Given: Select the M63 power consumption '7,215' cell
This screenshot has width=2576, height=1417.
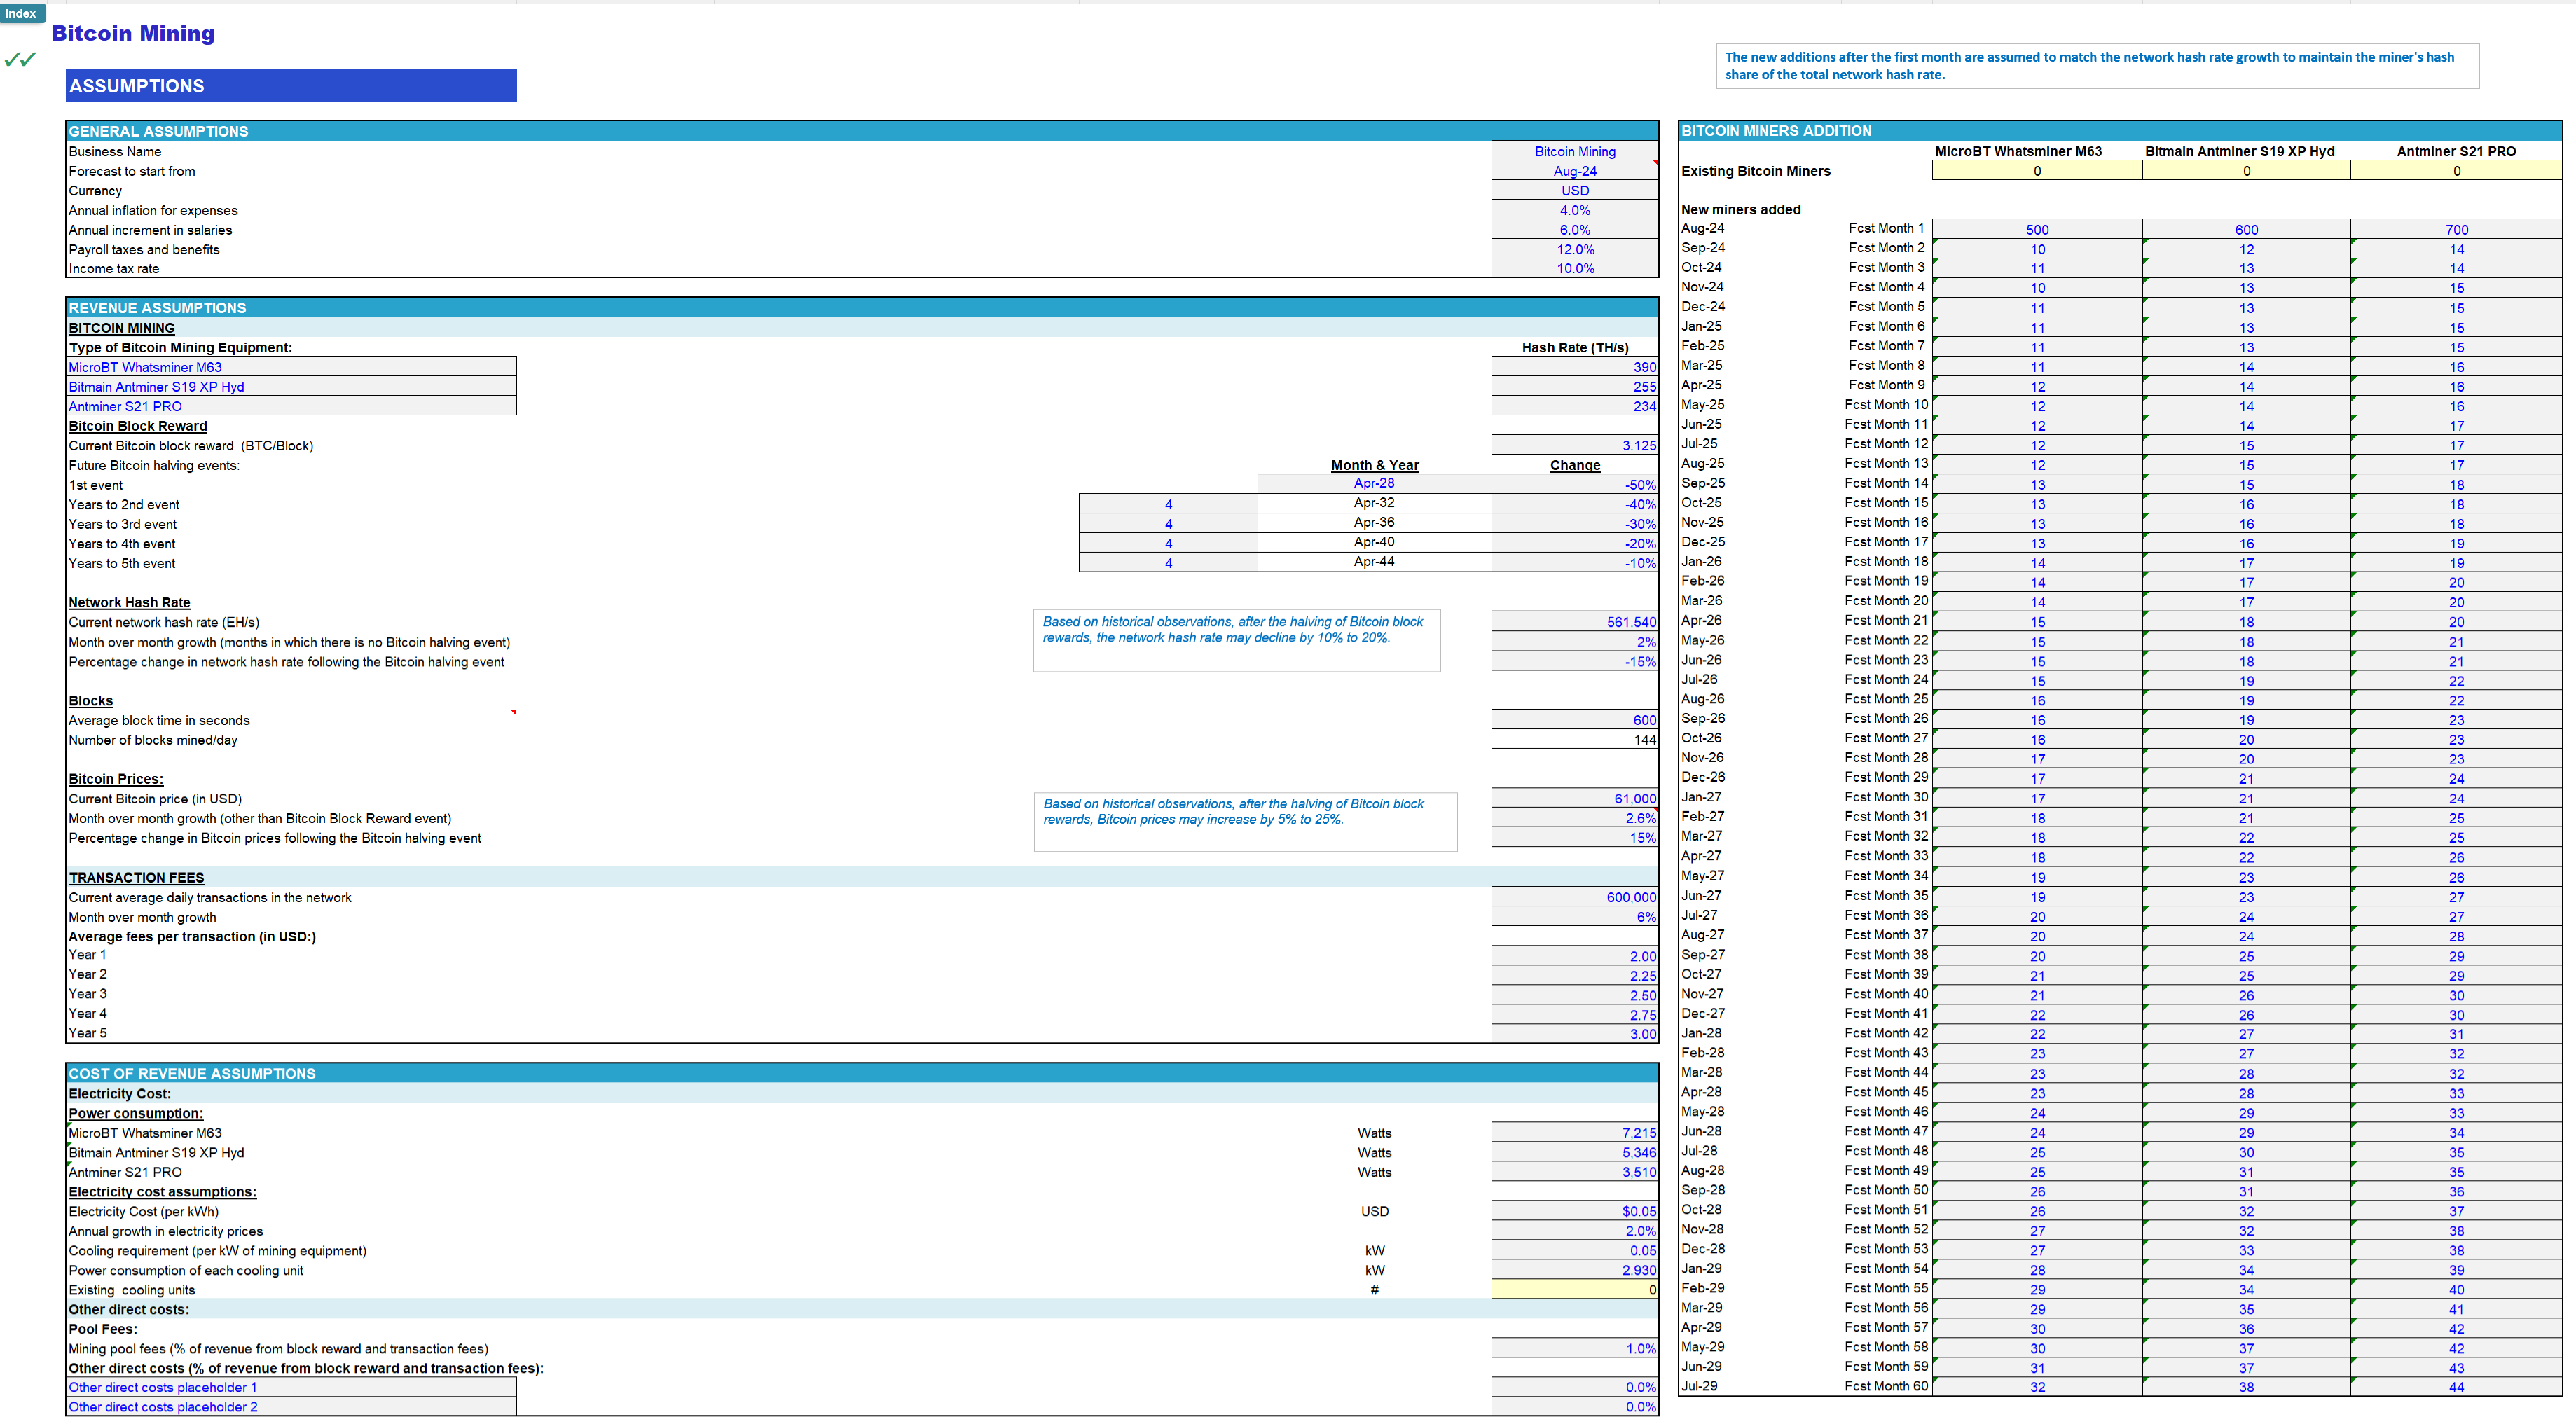Looking at the screenshot, I should point(1574,1133).
